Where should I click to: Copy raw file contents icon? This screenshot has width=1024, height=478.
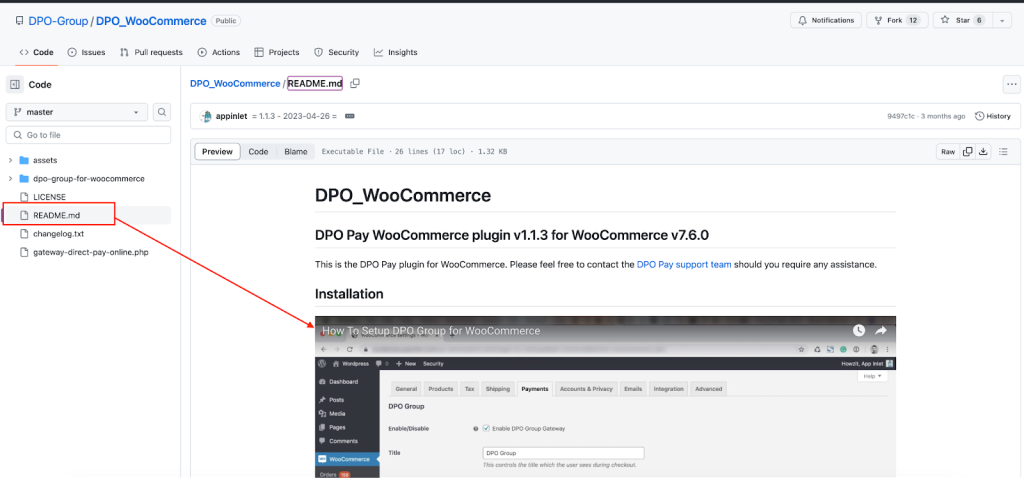[x=968, y=151]
